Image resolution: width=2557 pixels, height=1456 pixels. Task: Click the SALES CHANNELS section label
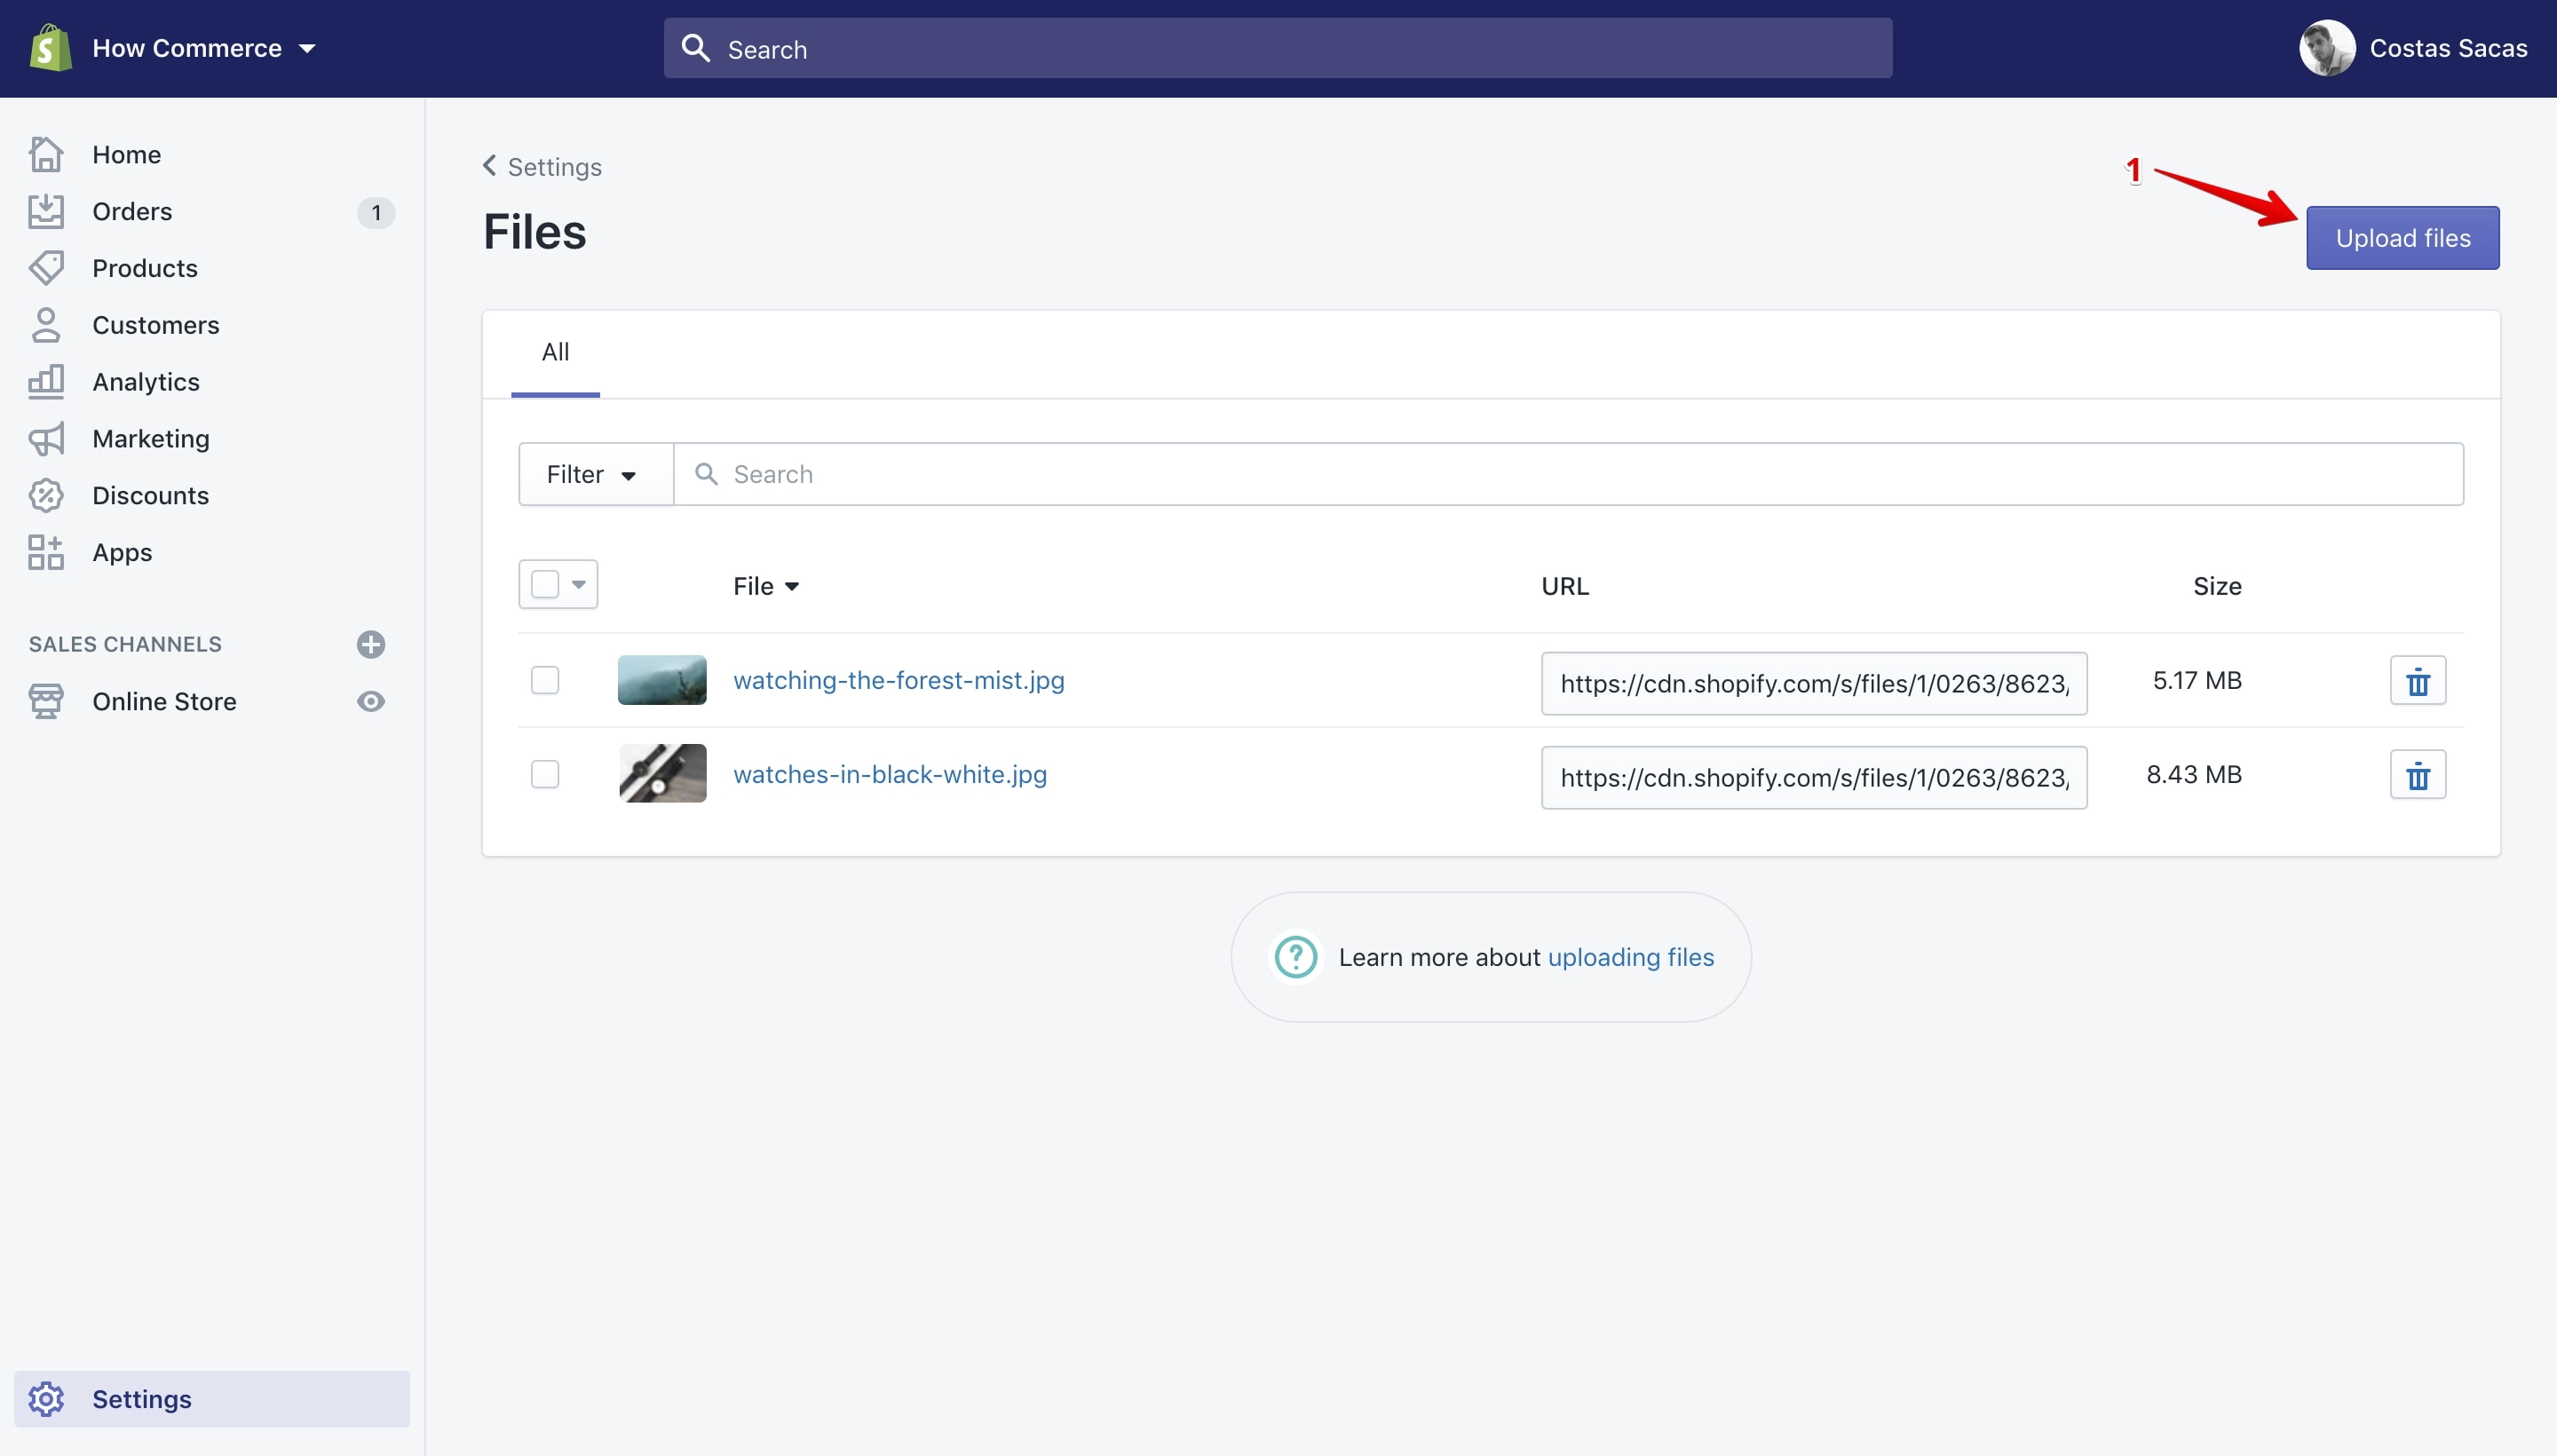[125, 644]
